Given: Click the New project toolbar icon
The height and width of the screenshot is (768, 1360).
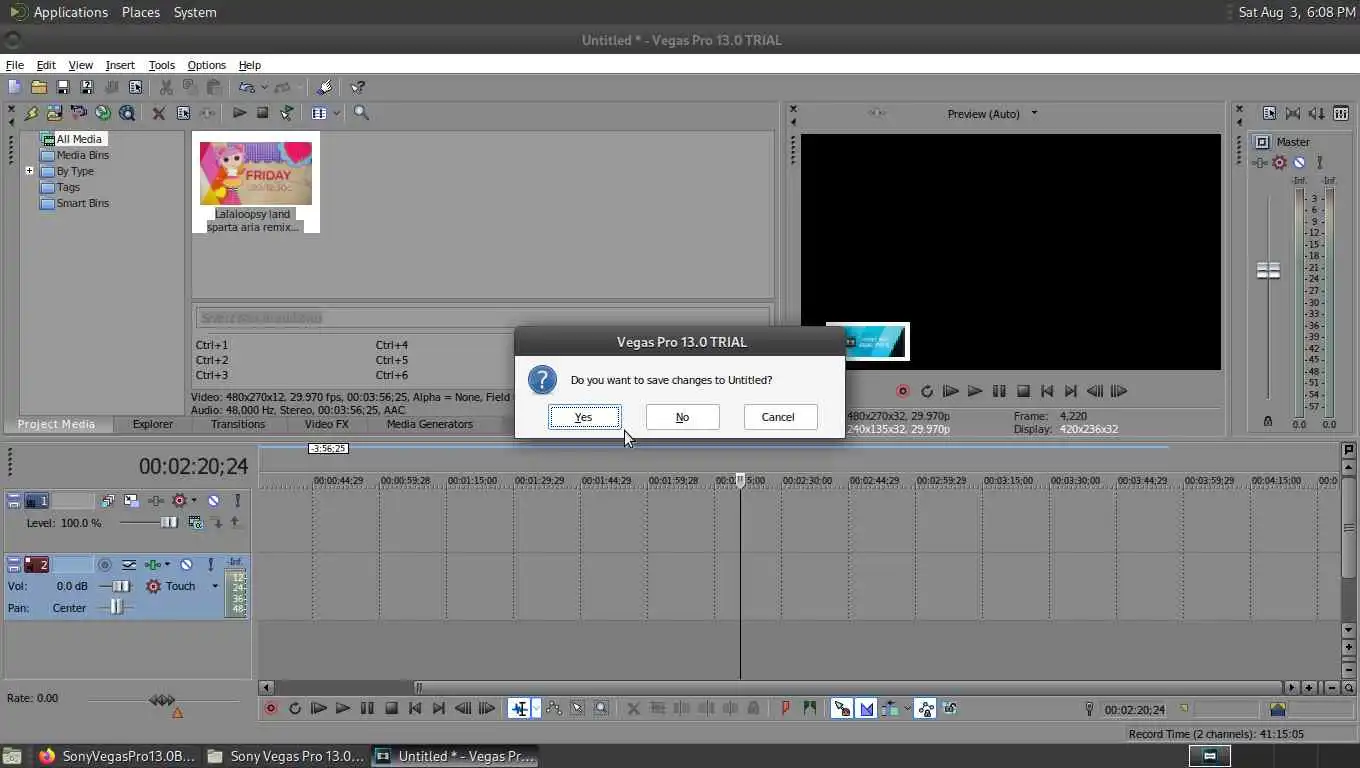Looking at the screenshot, I should pos(14,87).
